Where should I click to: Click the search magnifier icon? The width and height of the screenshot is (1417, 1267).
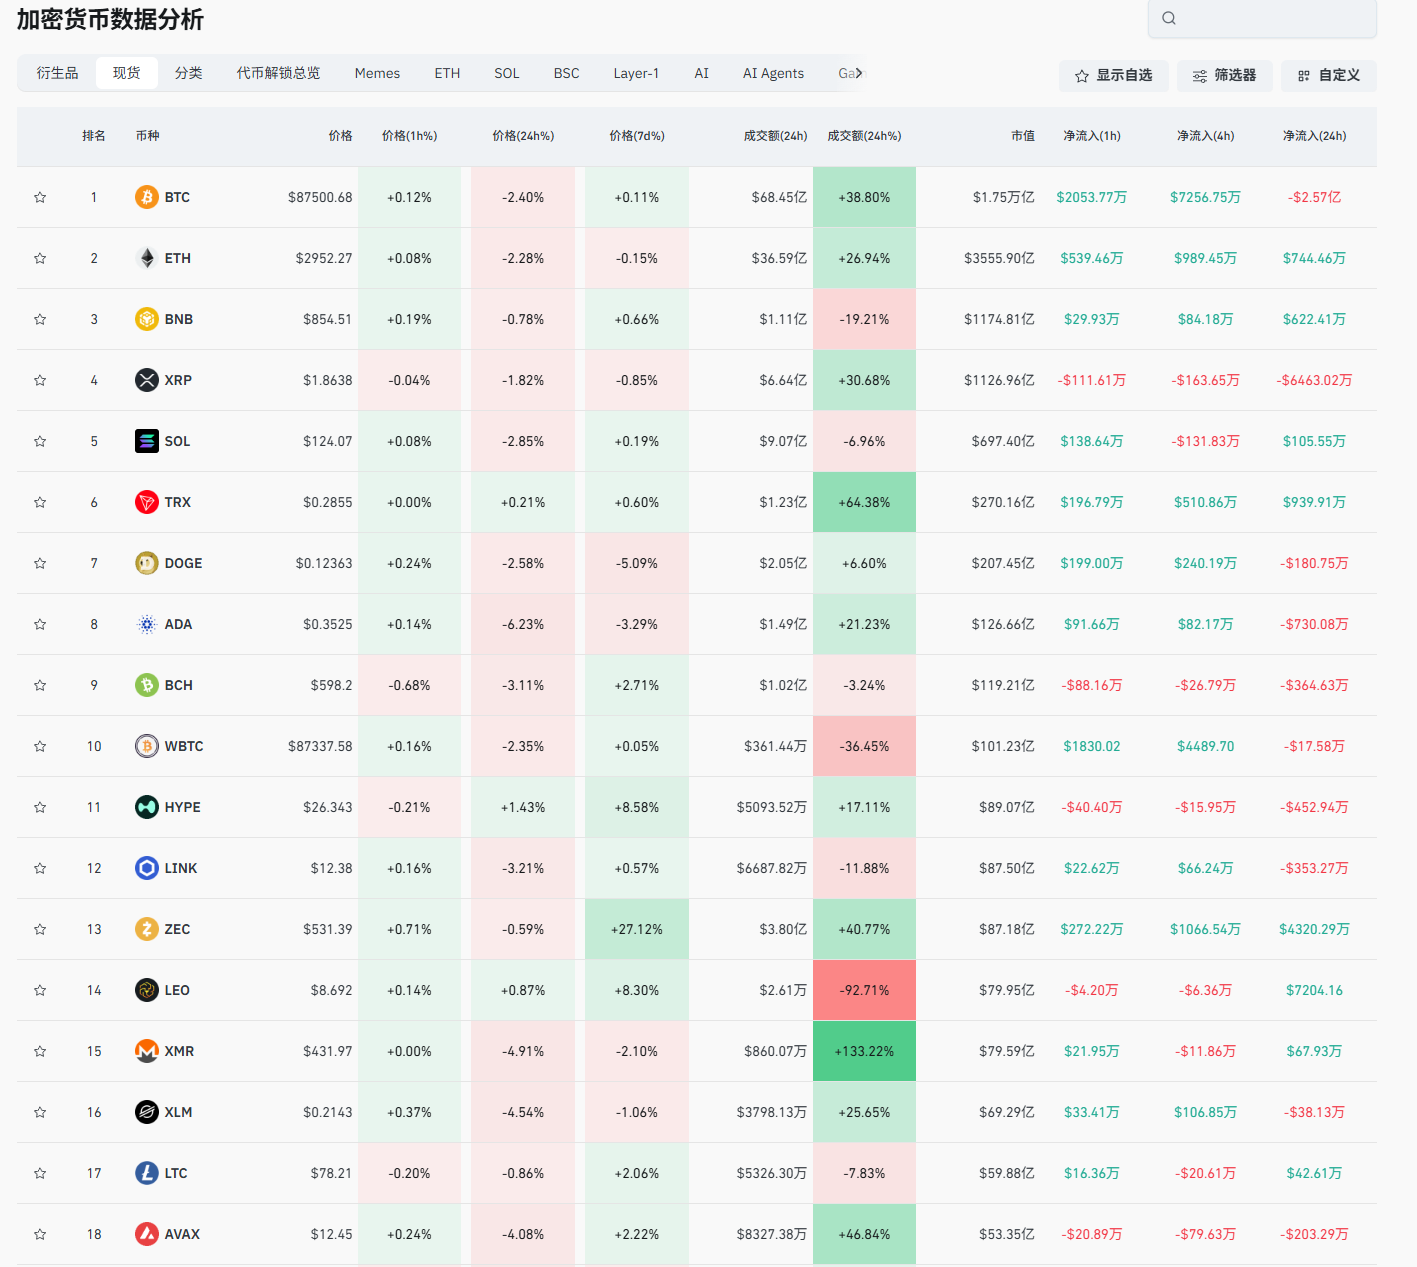(x=1169, y=18)
